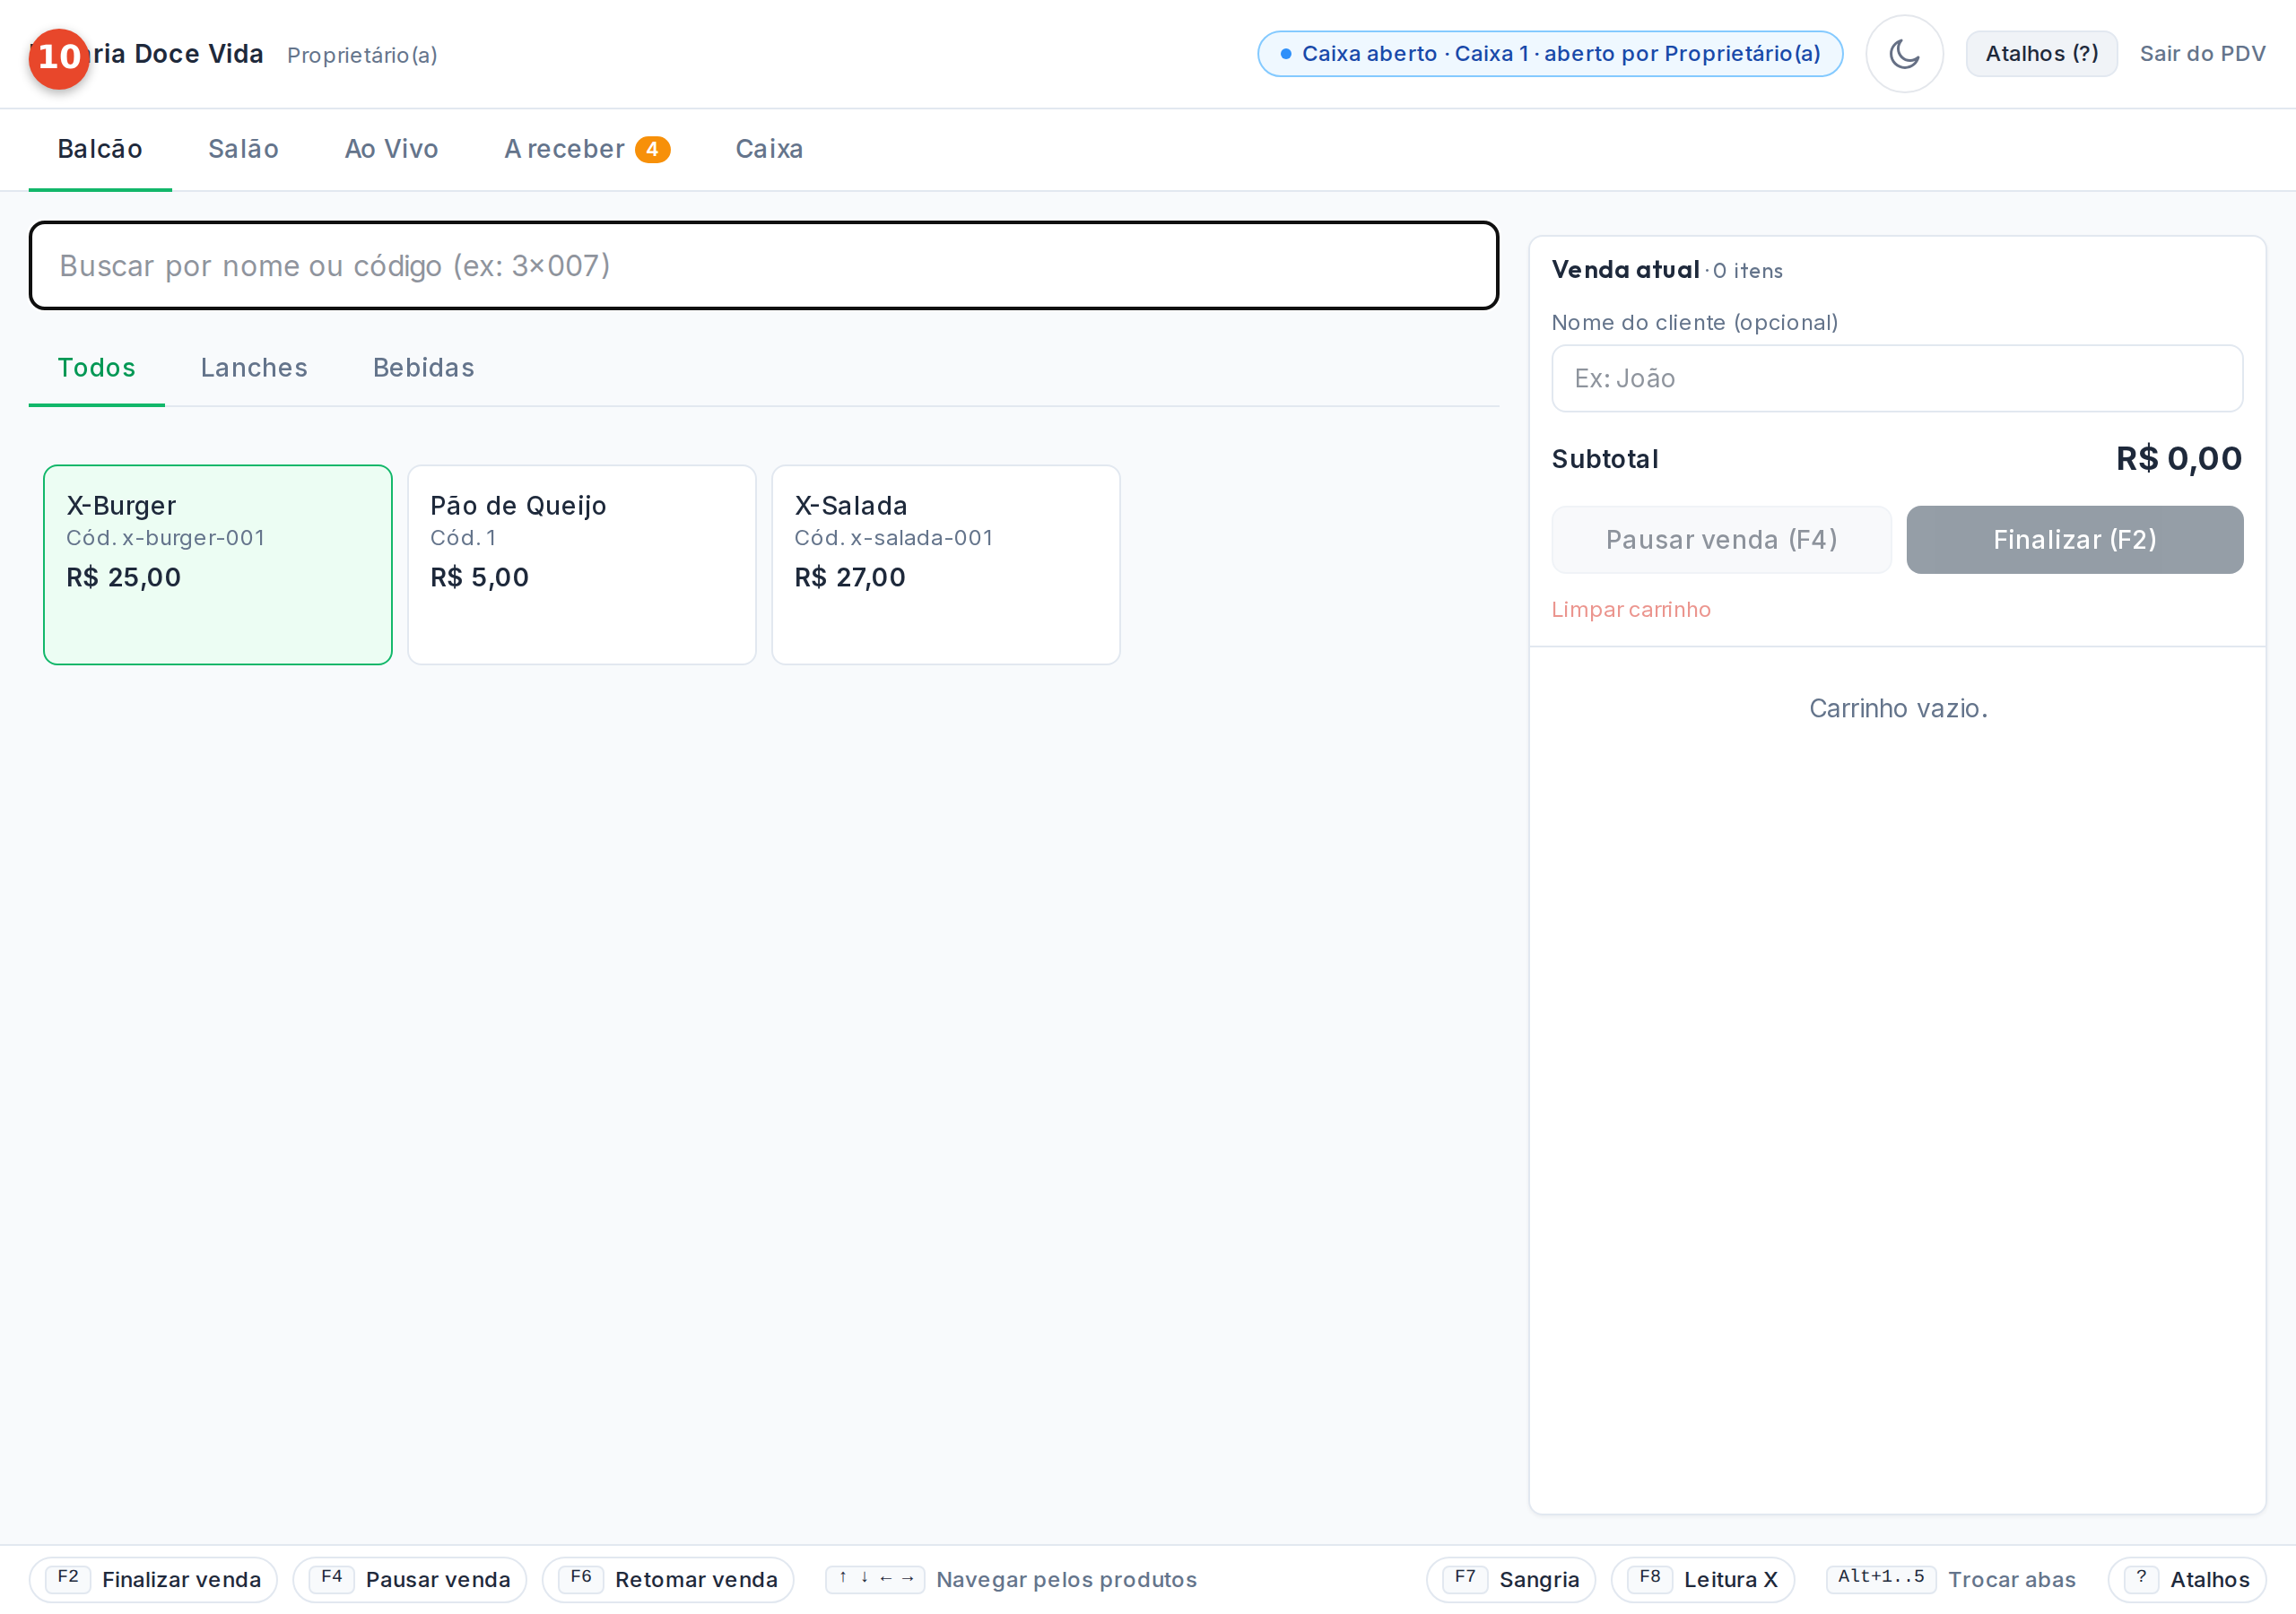Click the Caixa aberto status badge
The height and width of the screenshot is (1614, 2296).
(x=1550, y=54)
